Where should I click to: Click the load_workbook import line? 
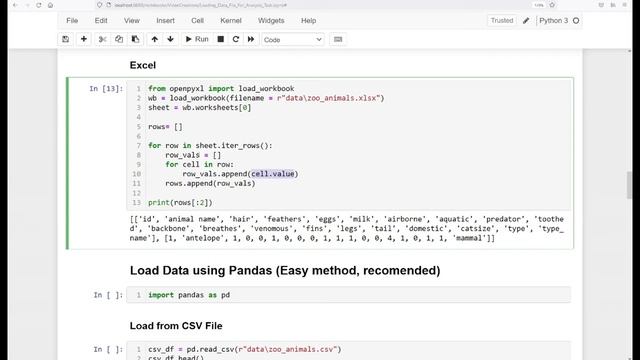click(x=221, y=89)
